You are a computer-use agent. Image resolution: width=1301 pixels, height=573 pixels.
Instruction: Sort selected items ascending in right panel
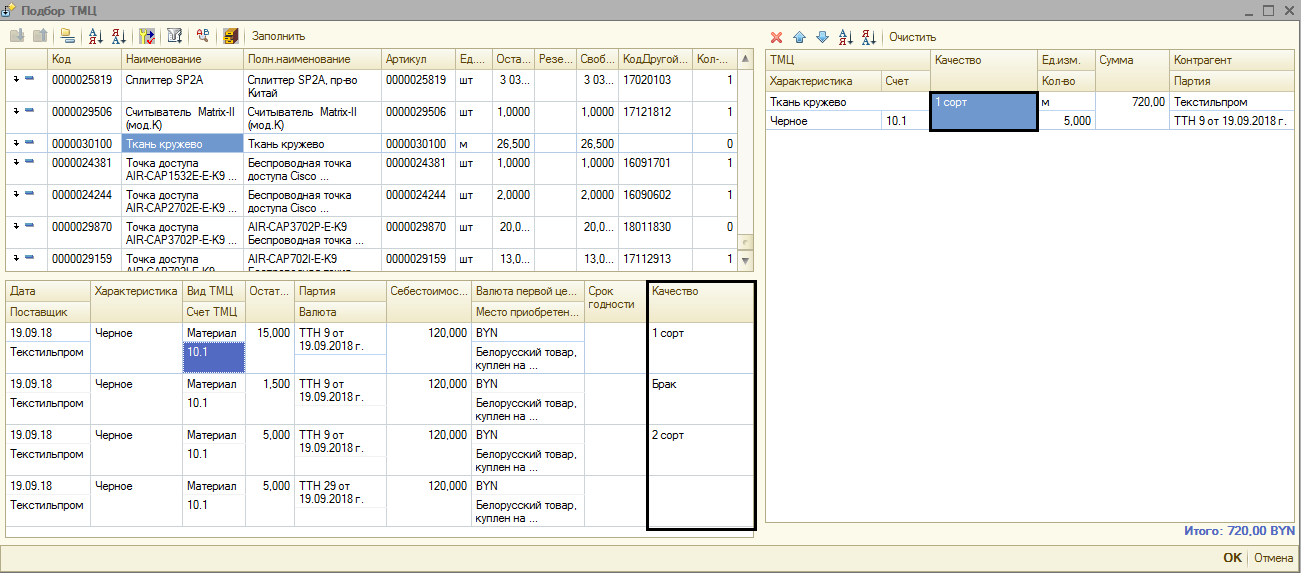[845, 37]
